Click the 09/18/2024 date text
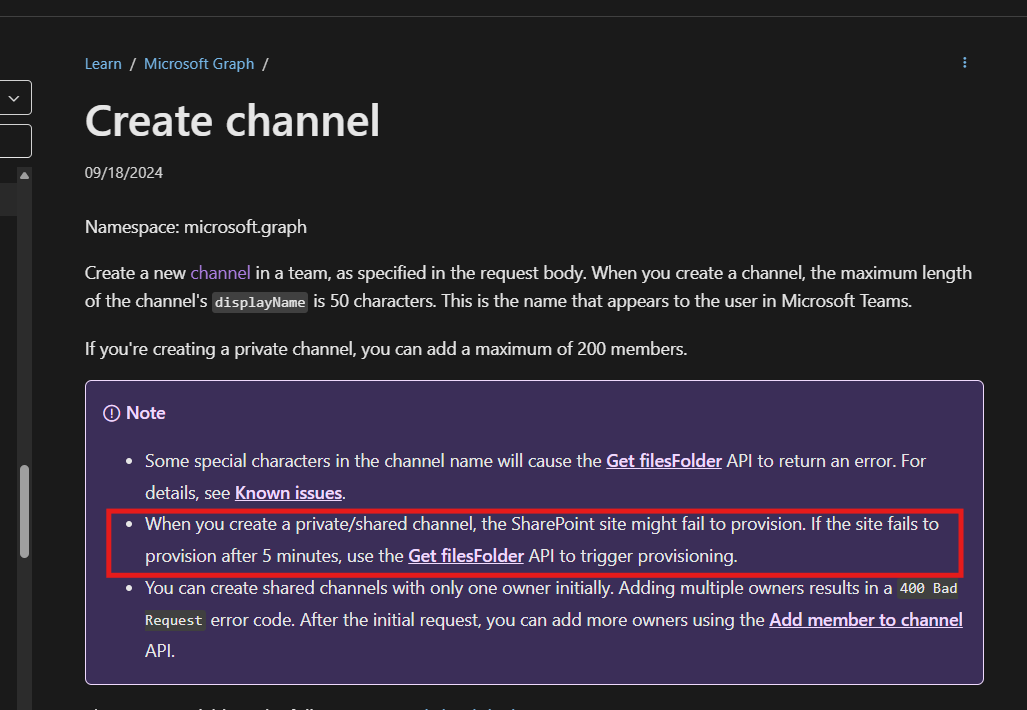This screenshot has width=1027, height=710. (x=124, y=173)
